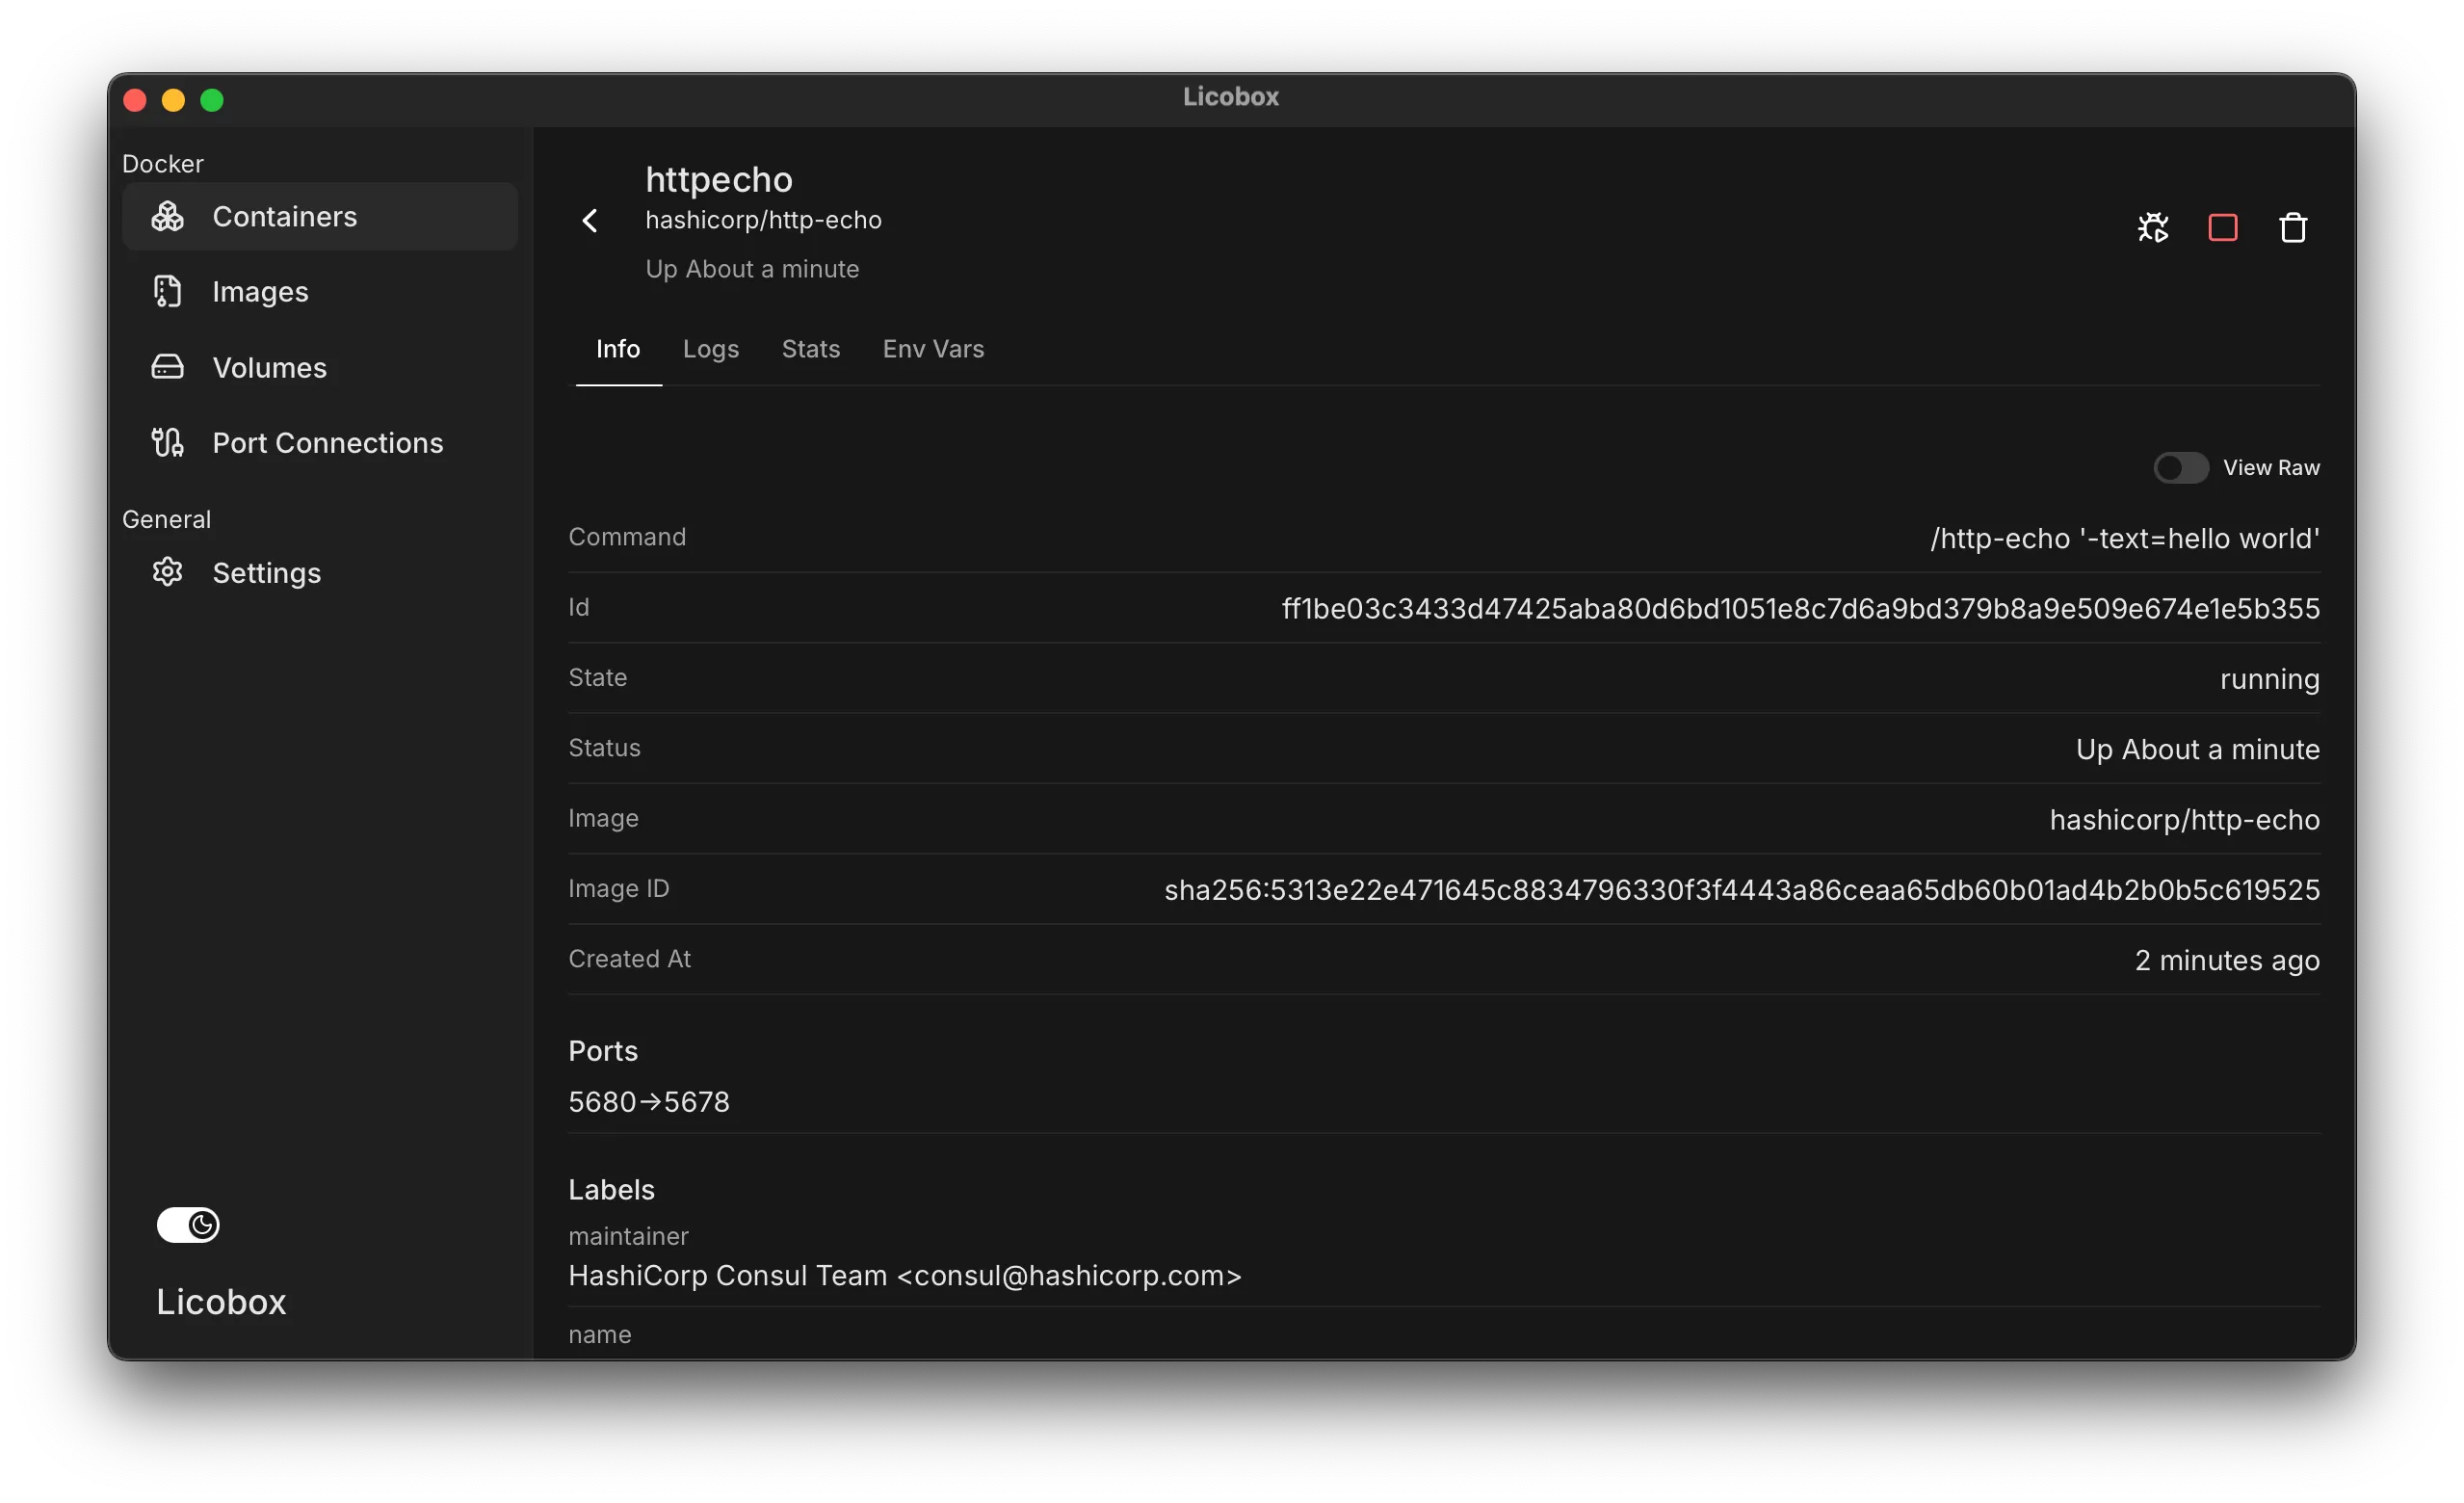Toggle dark mode moon switch

click(188, 1225)
